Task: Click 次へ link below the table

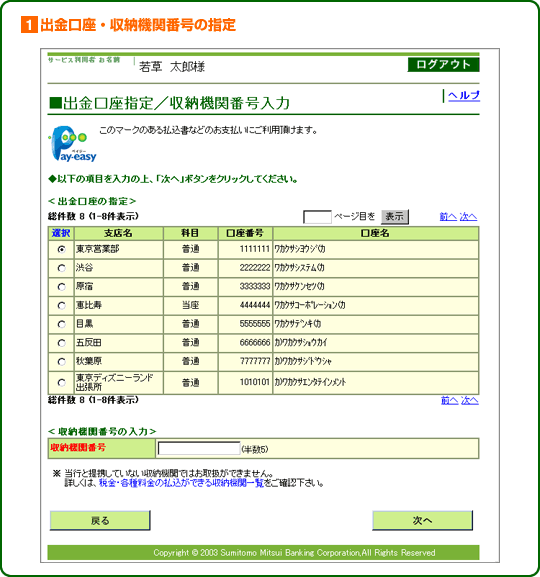Action: pos(470,400)
